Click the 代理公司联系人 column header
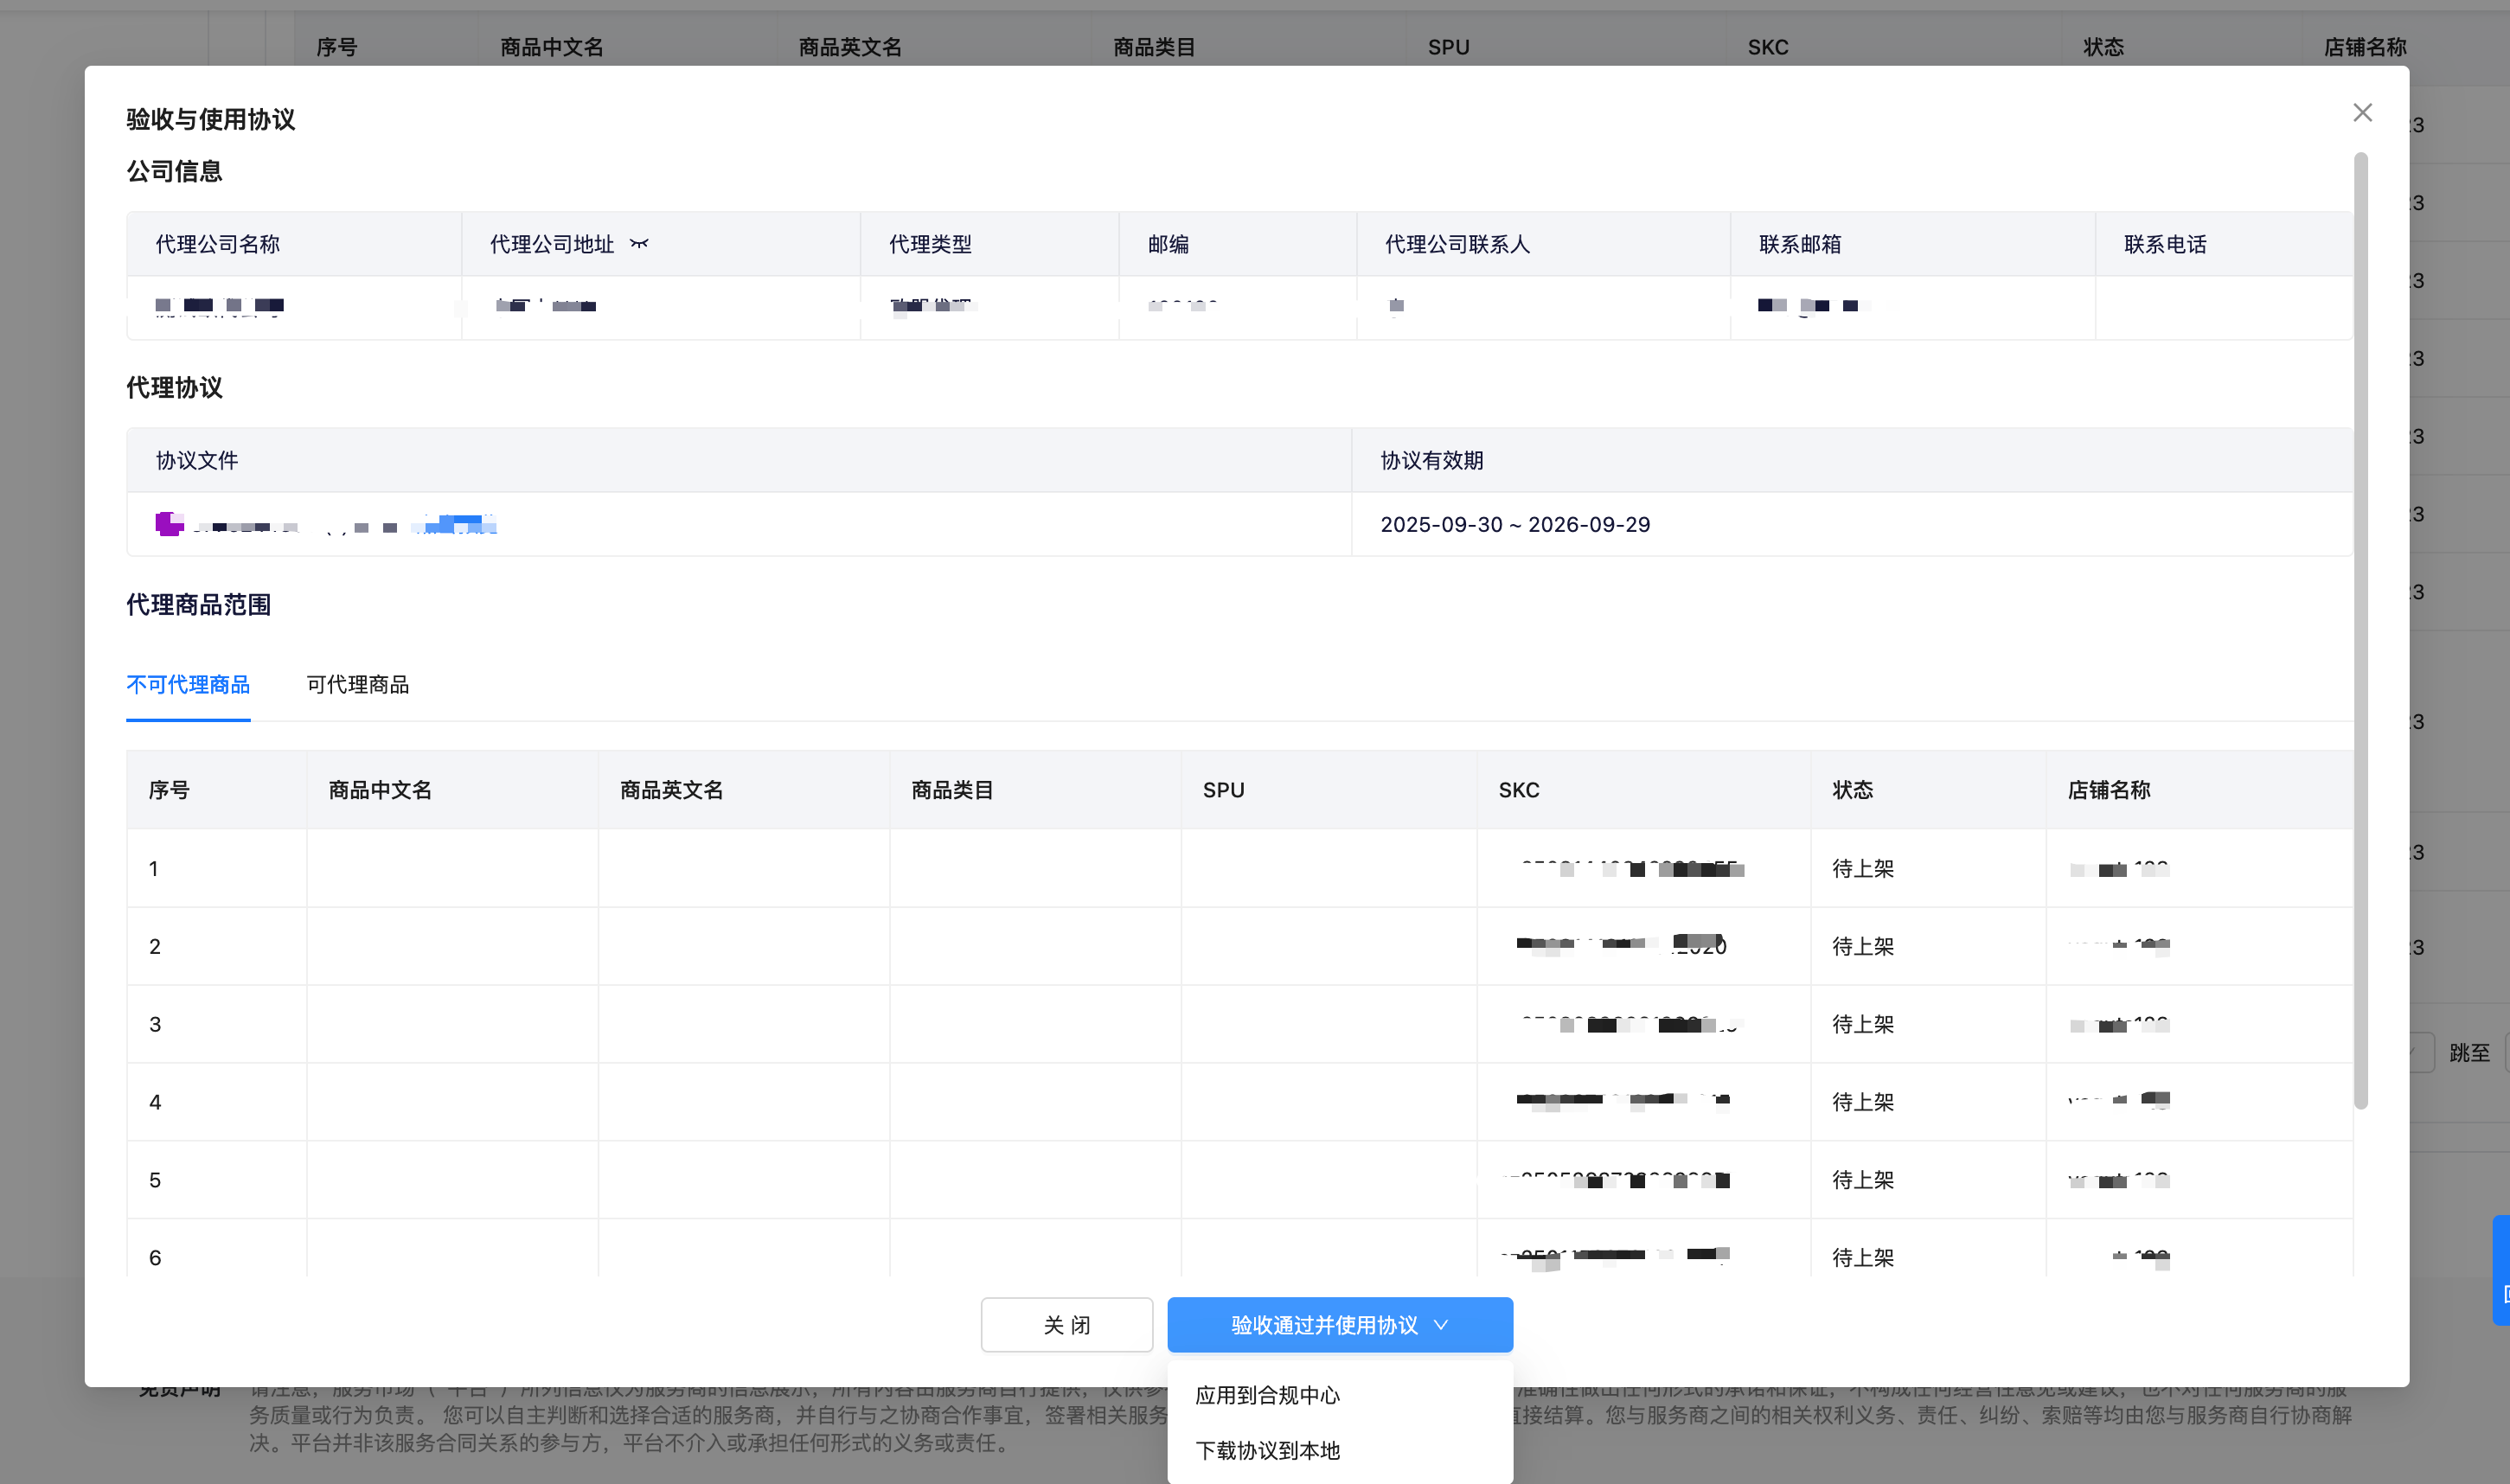 [x=1456, y=244]
